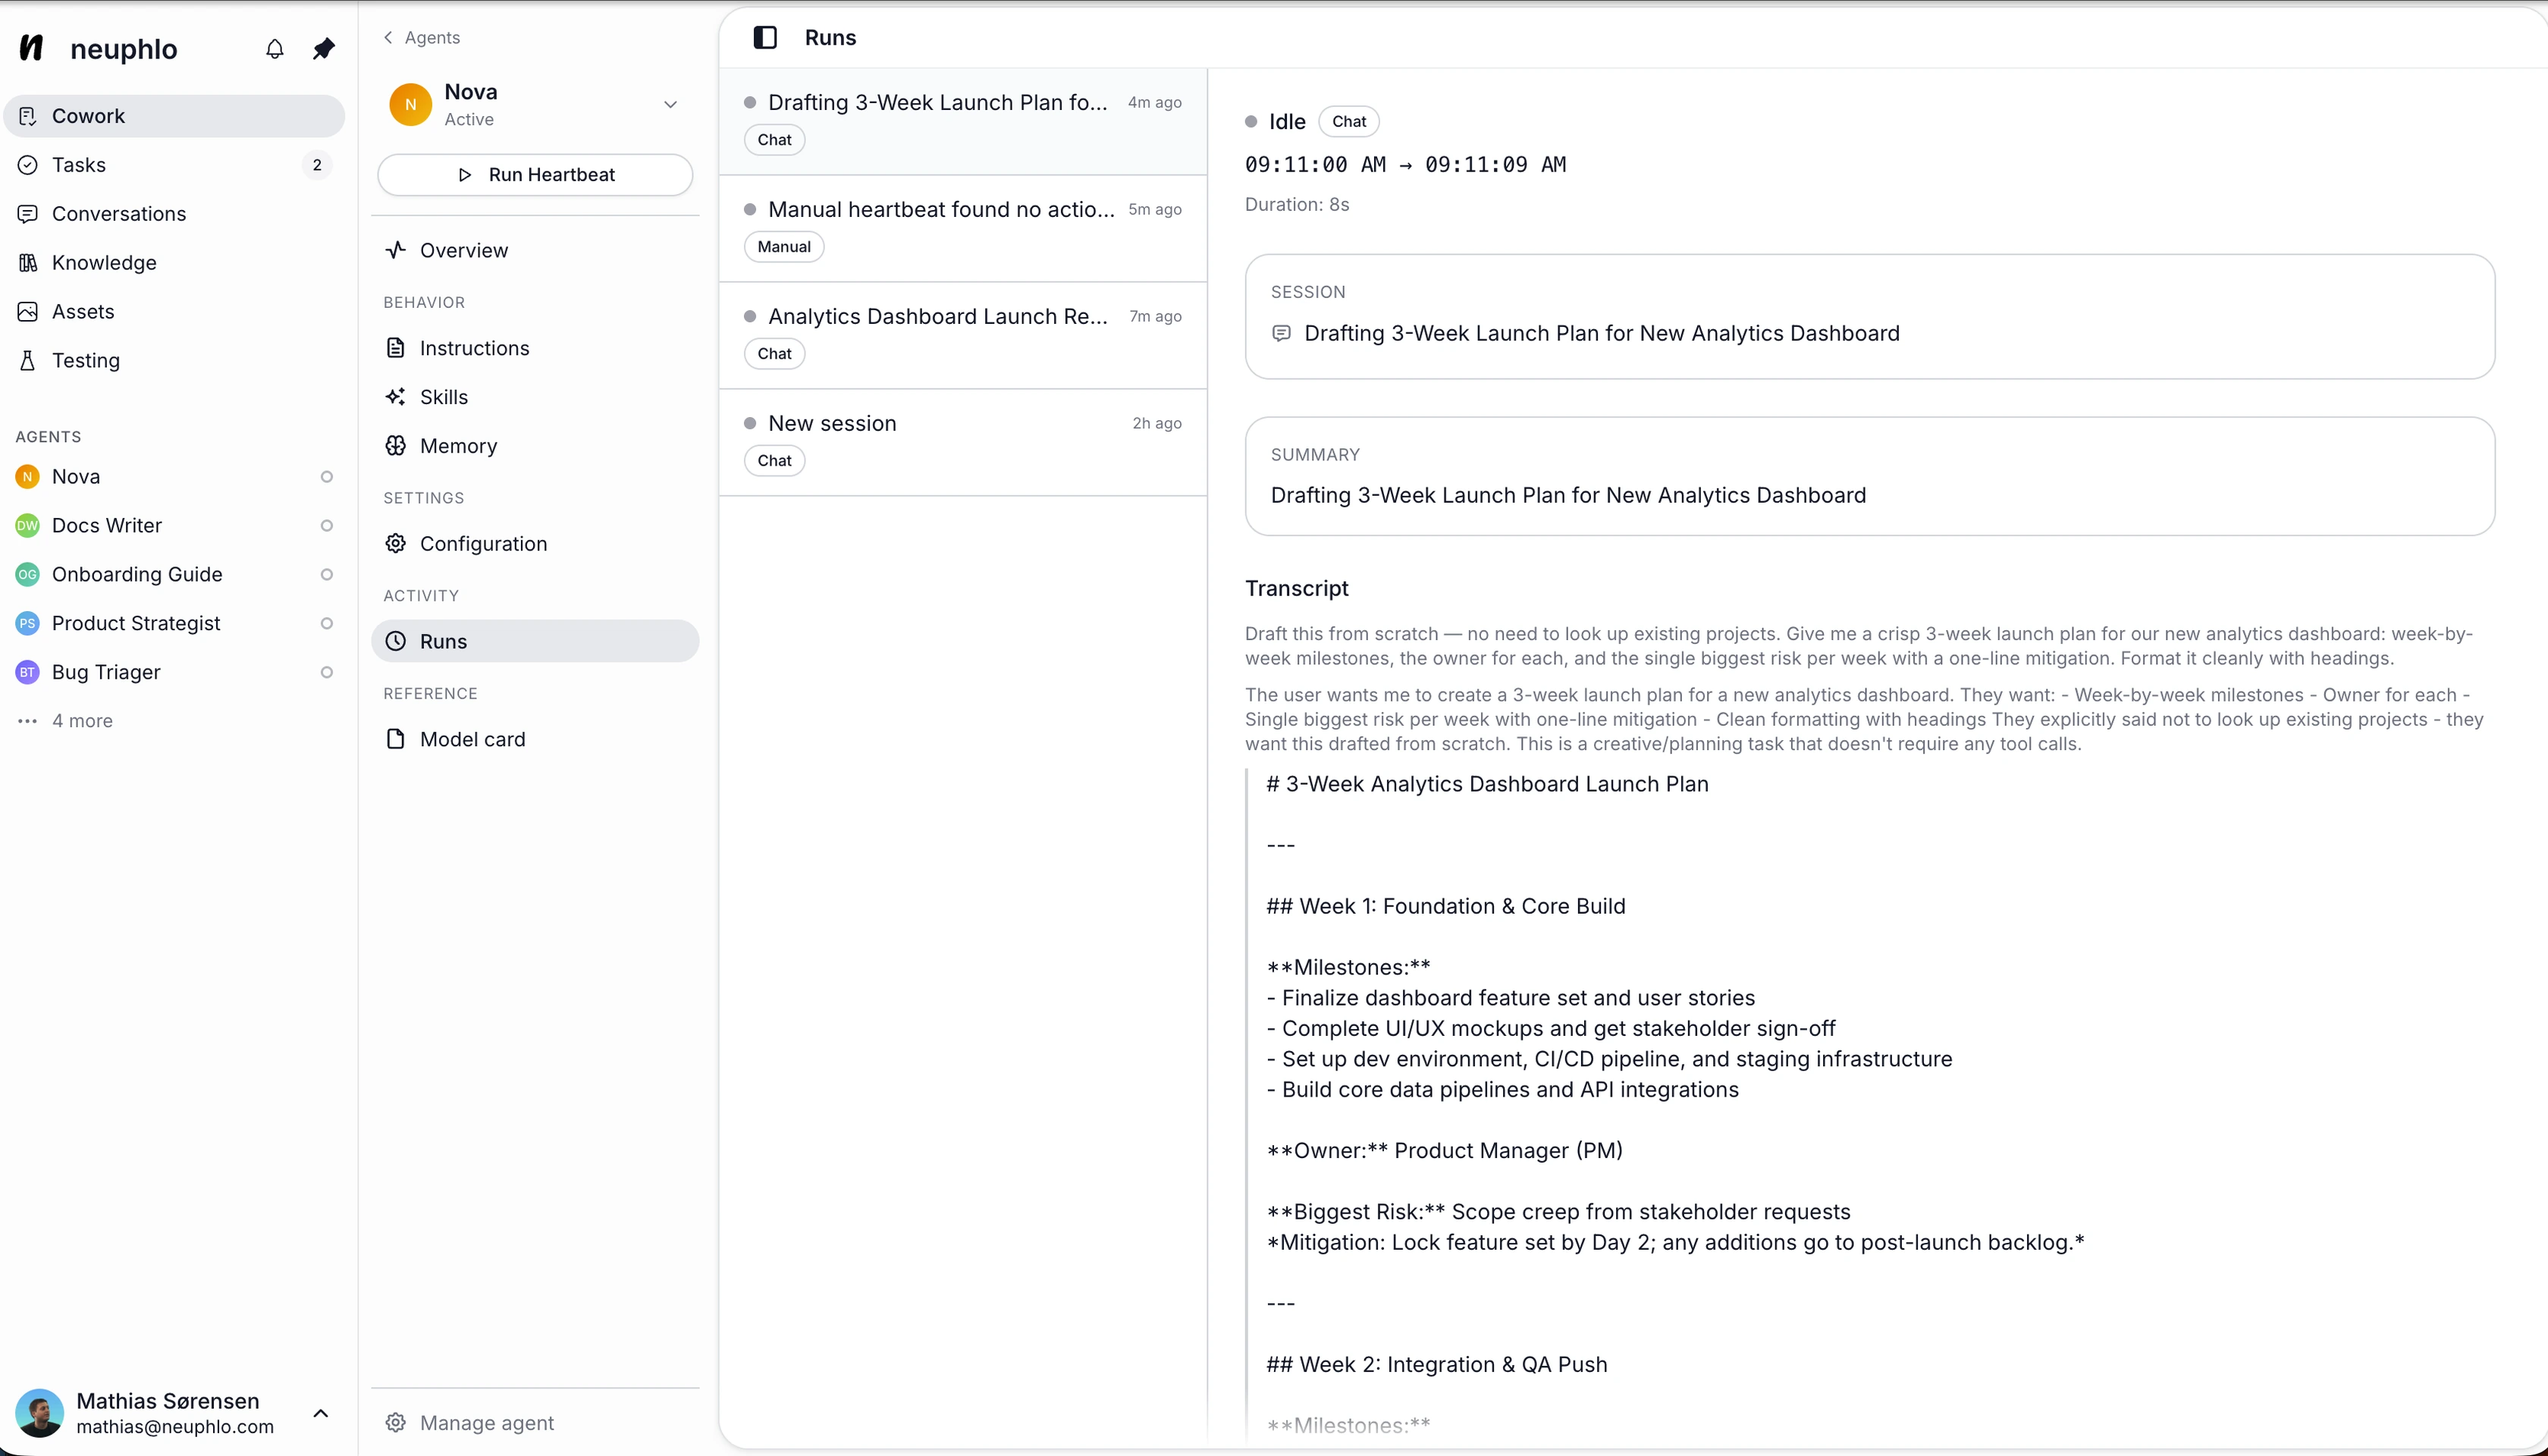Select Runs under Activity

coord(535,642)
